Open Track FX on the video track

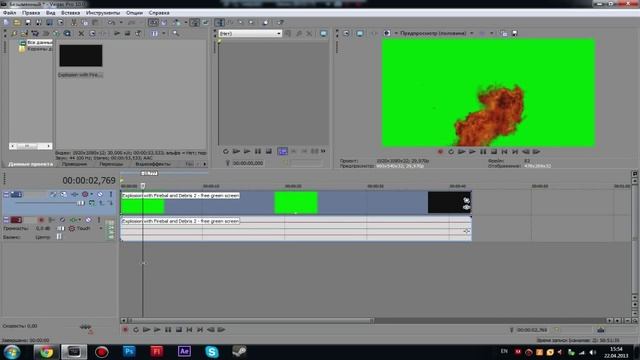tap(74, 194)
